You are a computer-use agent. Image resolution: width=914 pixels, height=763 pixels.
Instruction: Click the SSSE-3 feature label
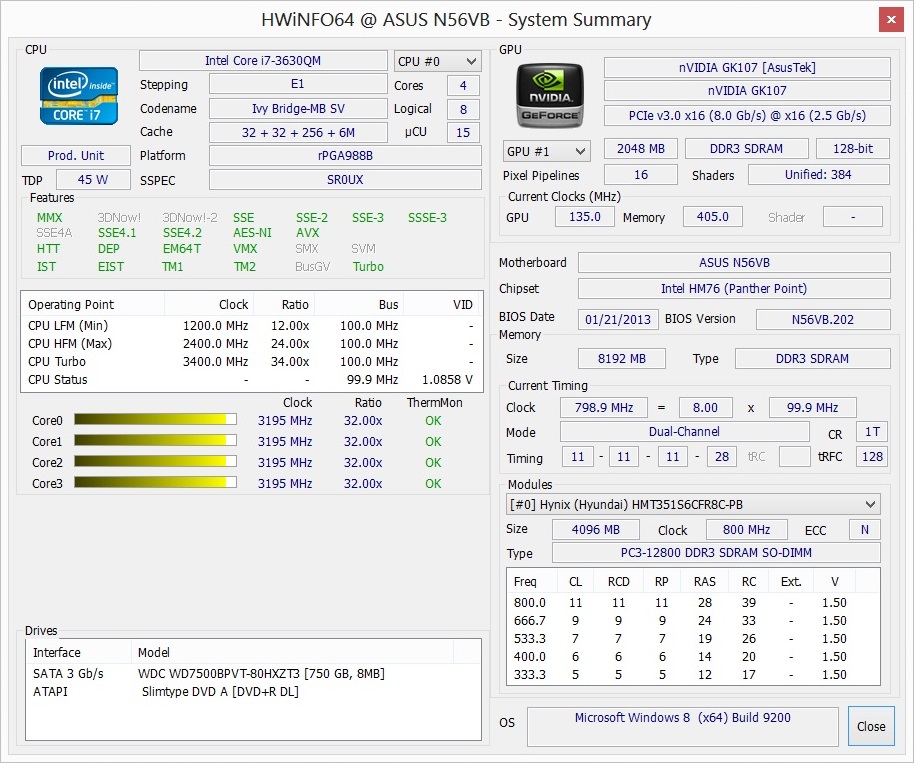427,217
